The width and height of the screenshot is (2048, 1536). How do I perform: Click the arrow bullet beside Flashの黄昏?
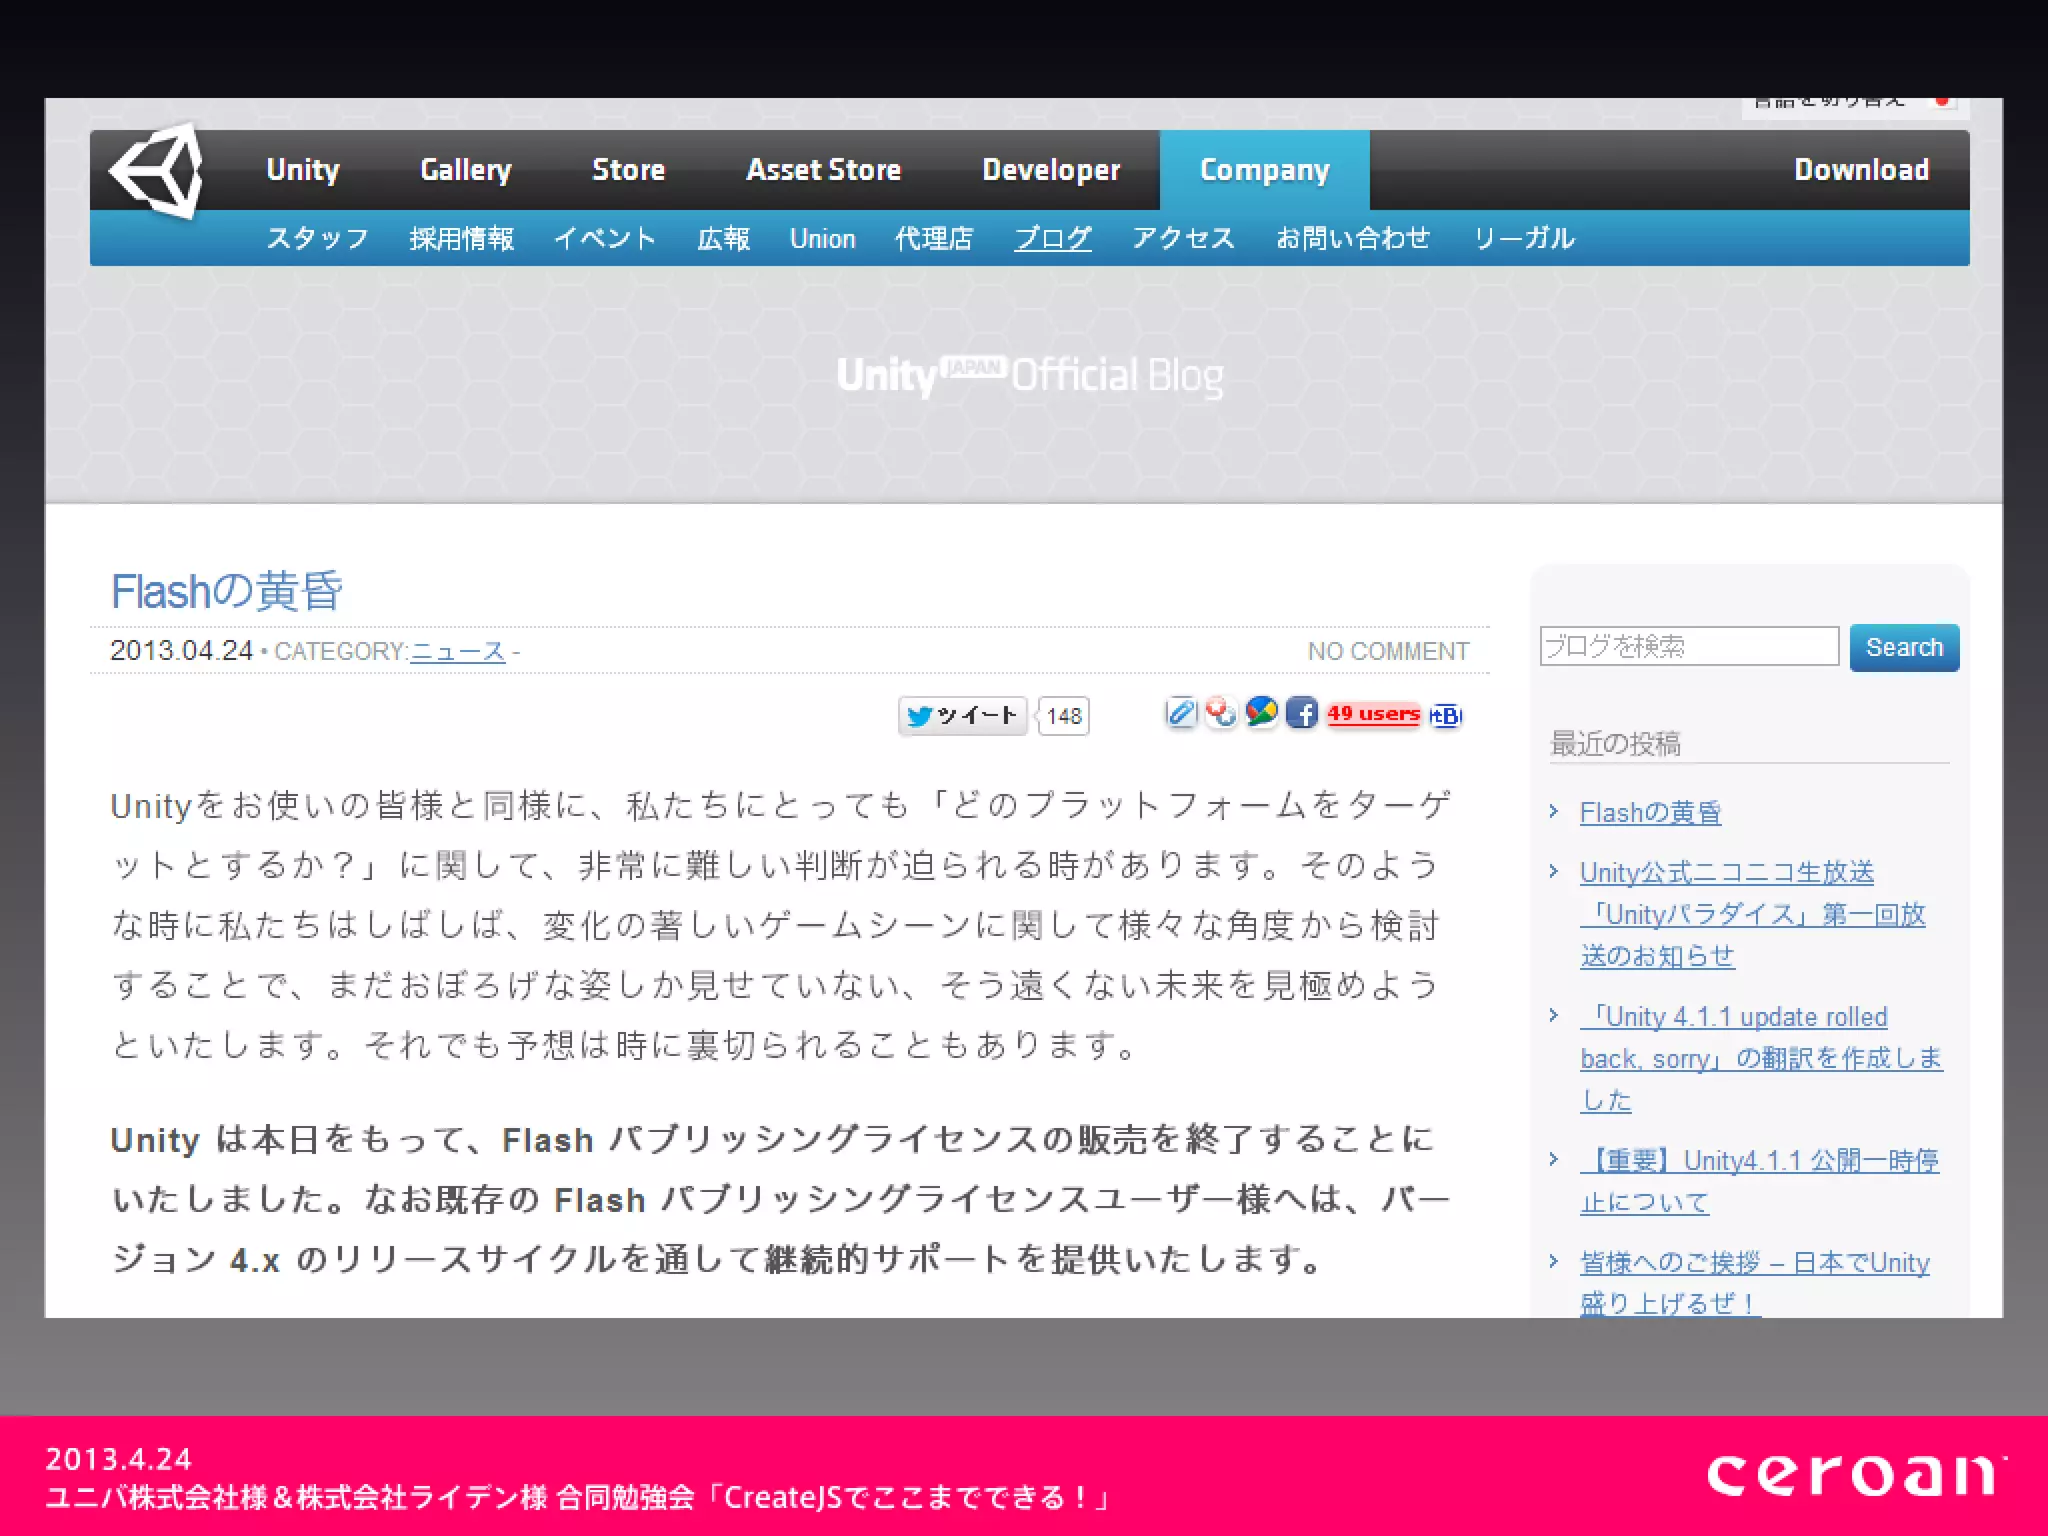pyautogui.click(x=1554, y=811)
